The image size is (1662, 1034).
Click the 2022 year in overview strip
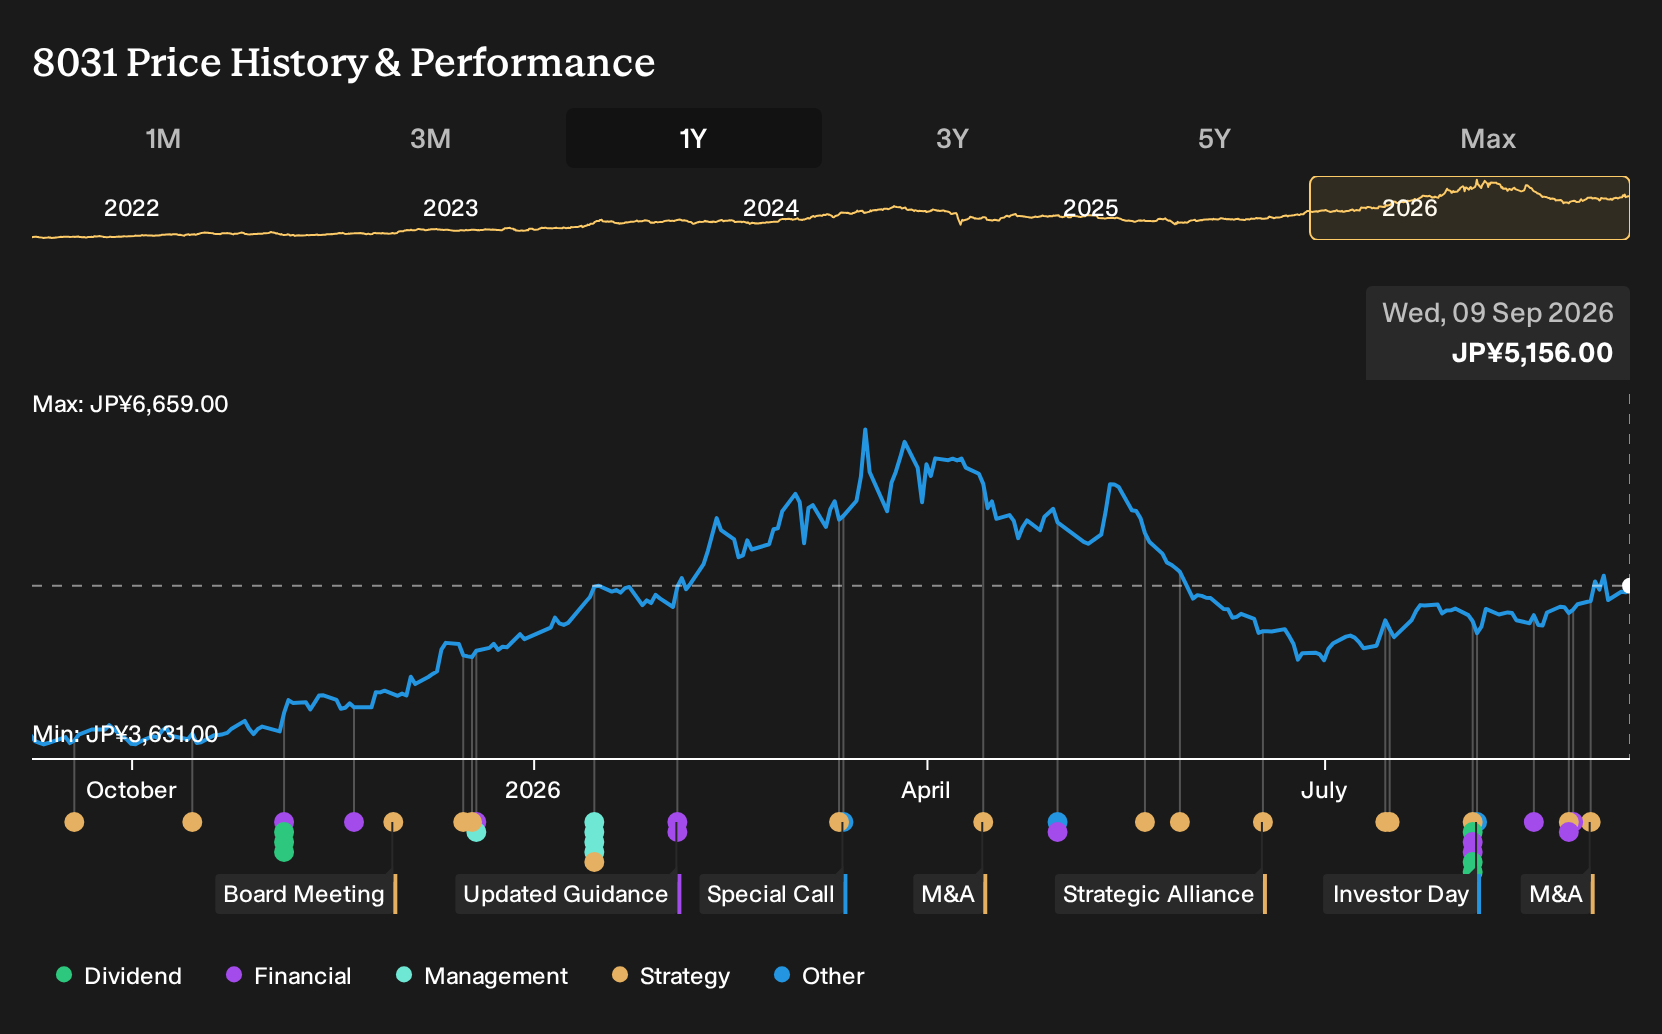pos(132,208)
